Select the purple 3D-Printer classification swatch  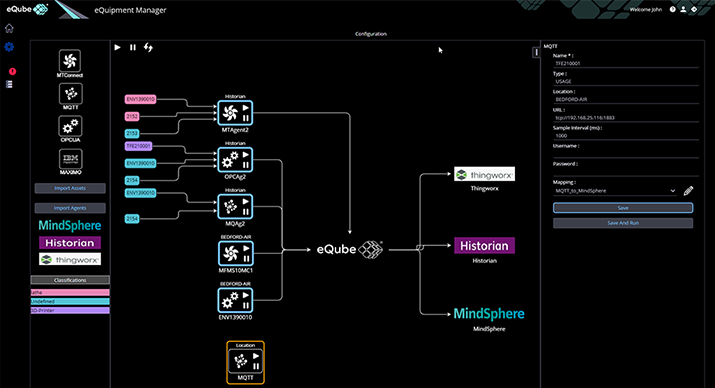pos(70,310)
